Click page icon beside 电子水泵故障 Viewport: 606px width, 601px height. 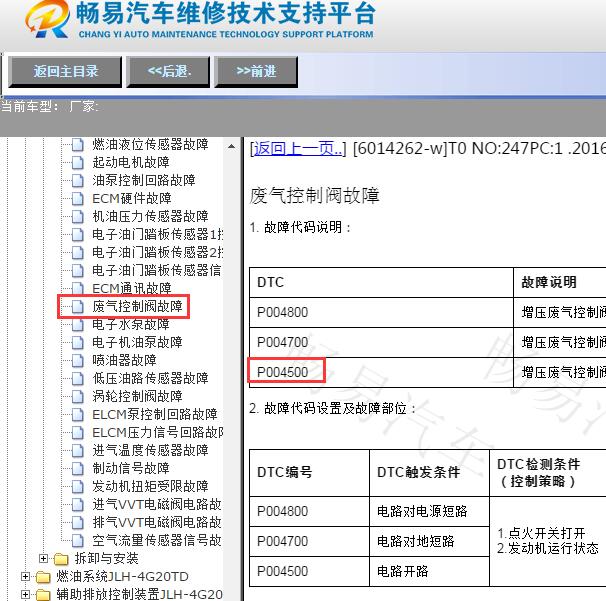(x=78, y=325)
